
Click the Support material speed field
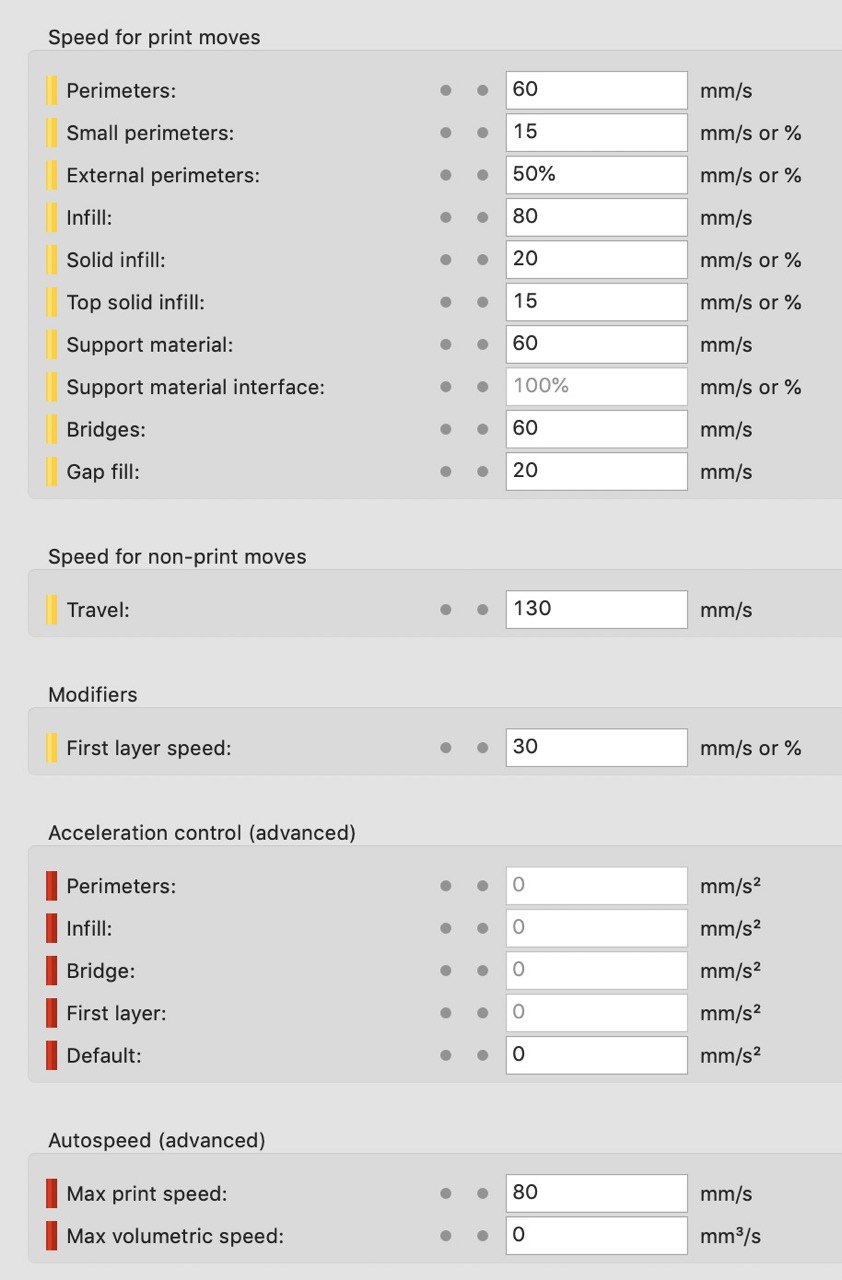coord(596,345)
